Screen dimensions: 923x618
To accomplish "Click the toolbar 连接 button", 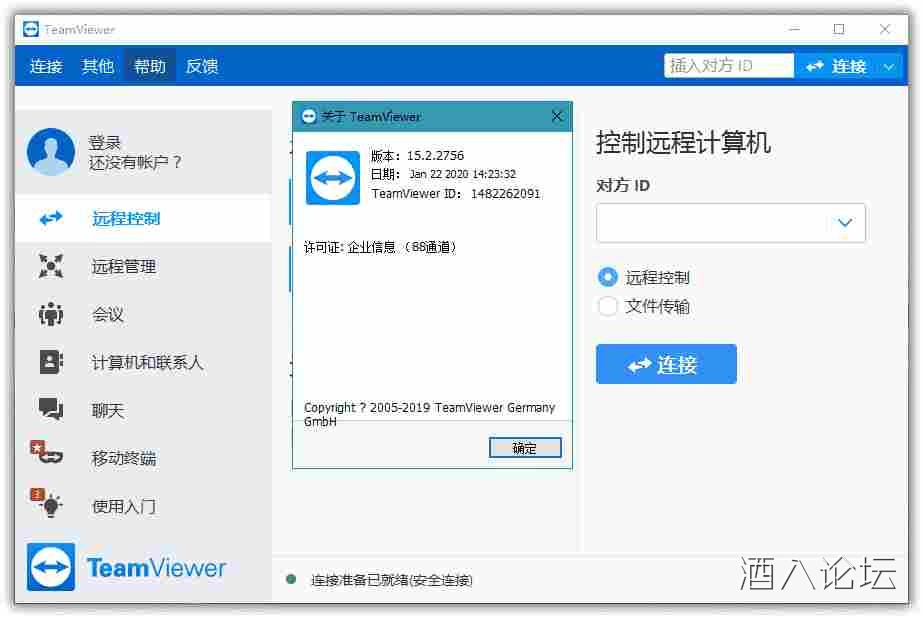I will pos(837,67).
